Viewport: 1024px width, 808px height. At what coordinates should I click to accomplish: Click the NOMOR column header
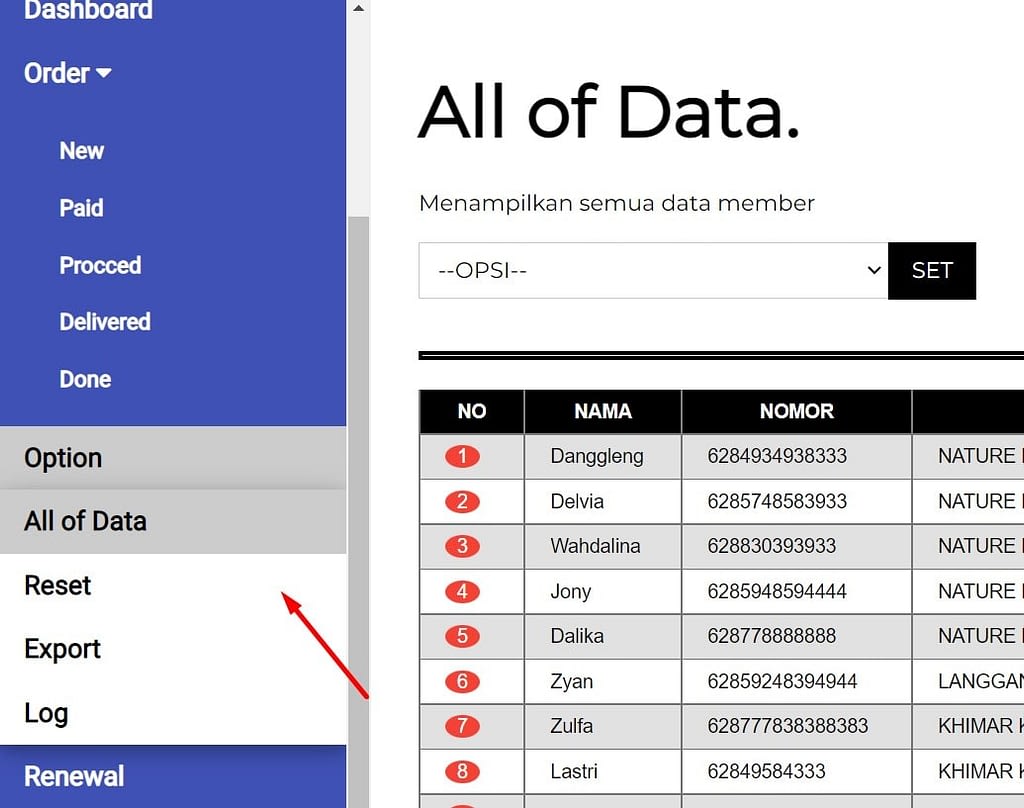click(x=797, y=412)
